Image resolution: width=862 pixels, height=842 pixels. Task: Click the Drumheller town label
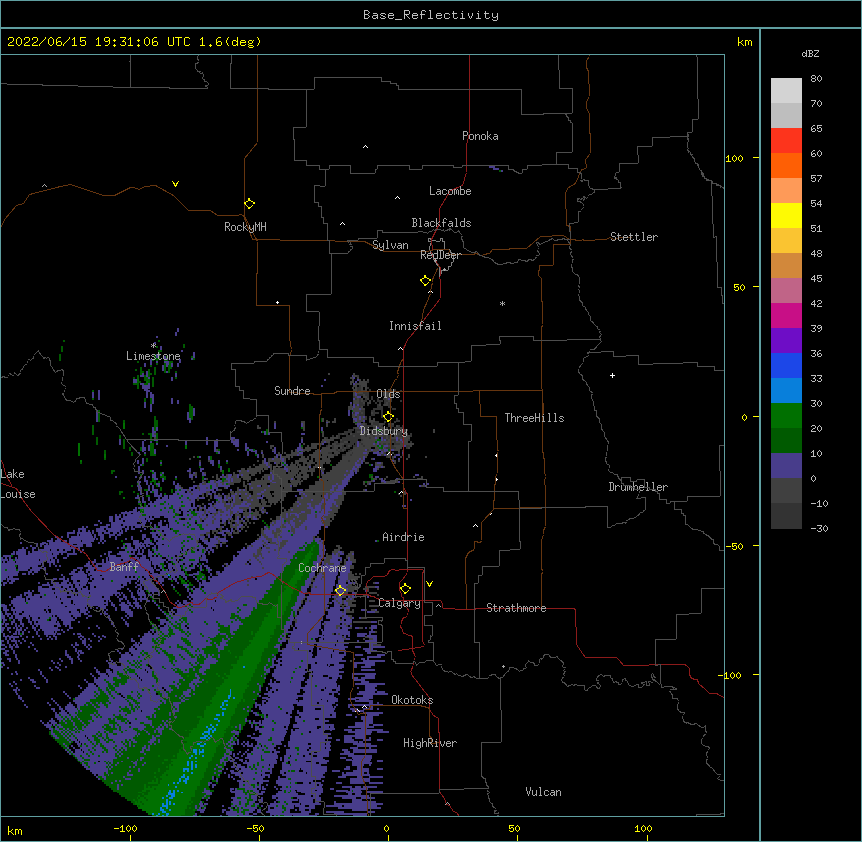point(638,487)
